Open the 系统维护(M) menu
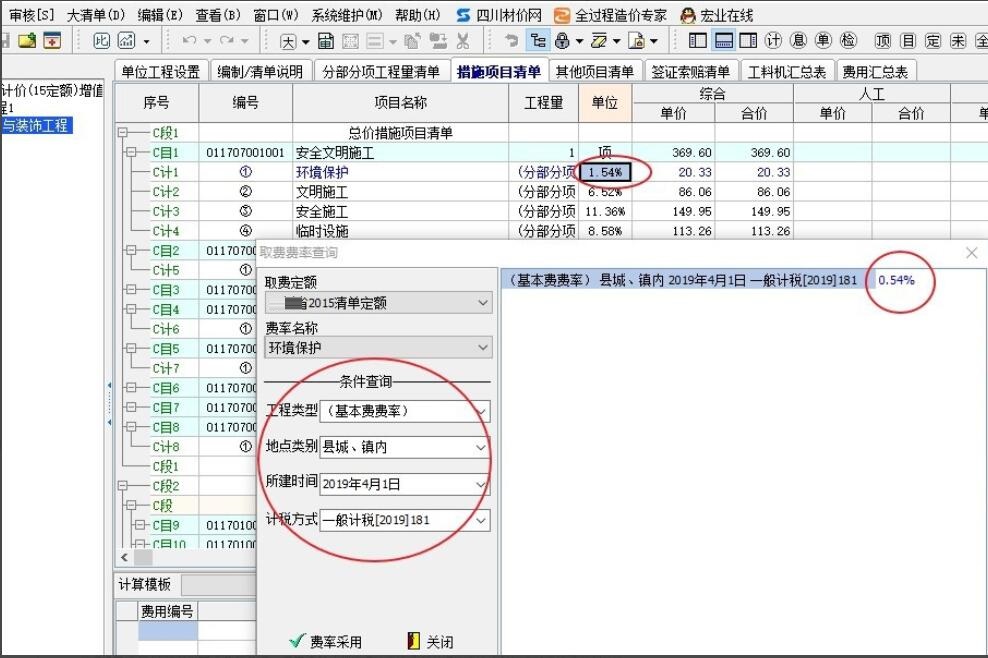Screen dimensions: 988x658 pyautogui.click(x=347, y=15)
